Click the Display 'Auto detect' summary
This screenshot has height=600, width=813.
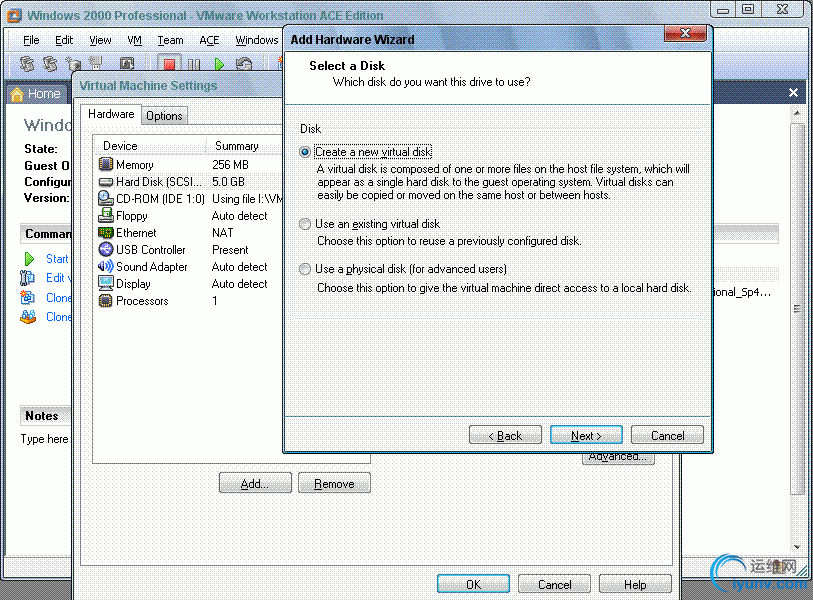[x=240, y=284]
